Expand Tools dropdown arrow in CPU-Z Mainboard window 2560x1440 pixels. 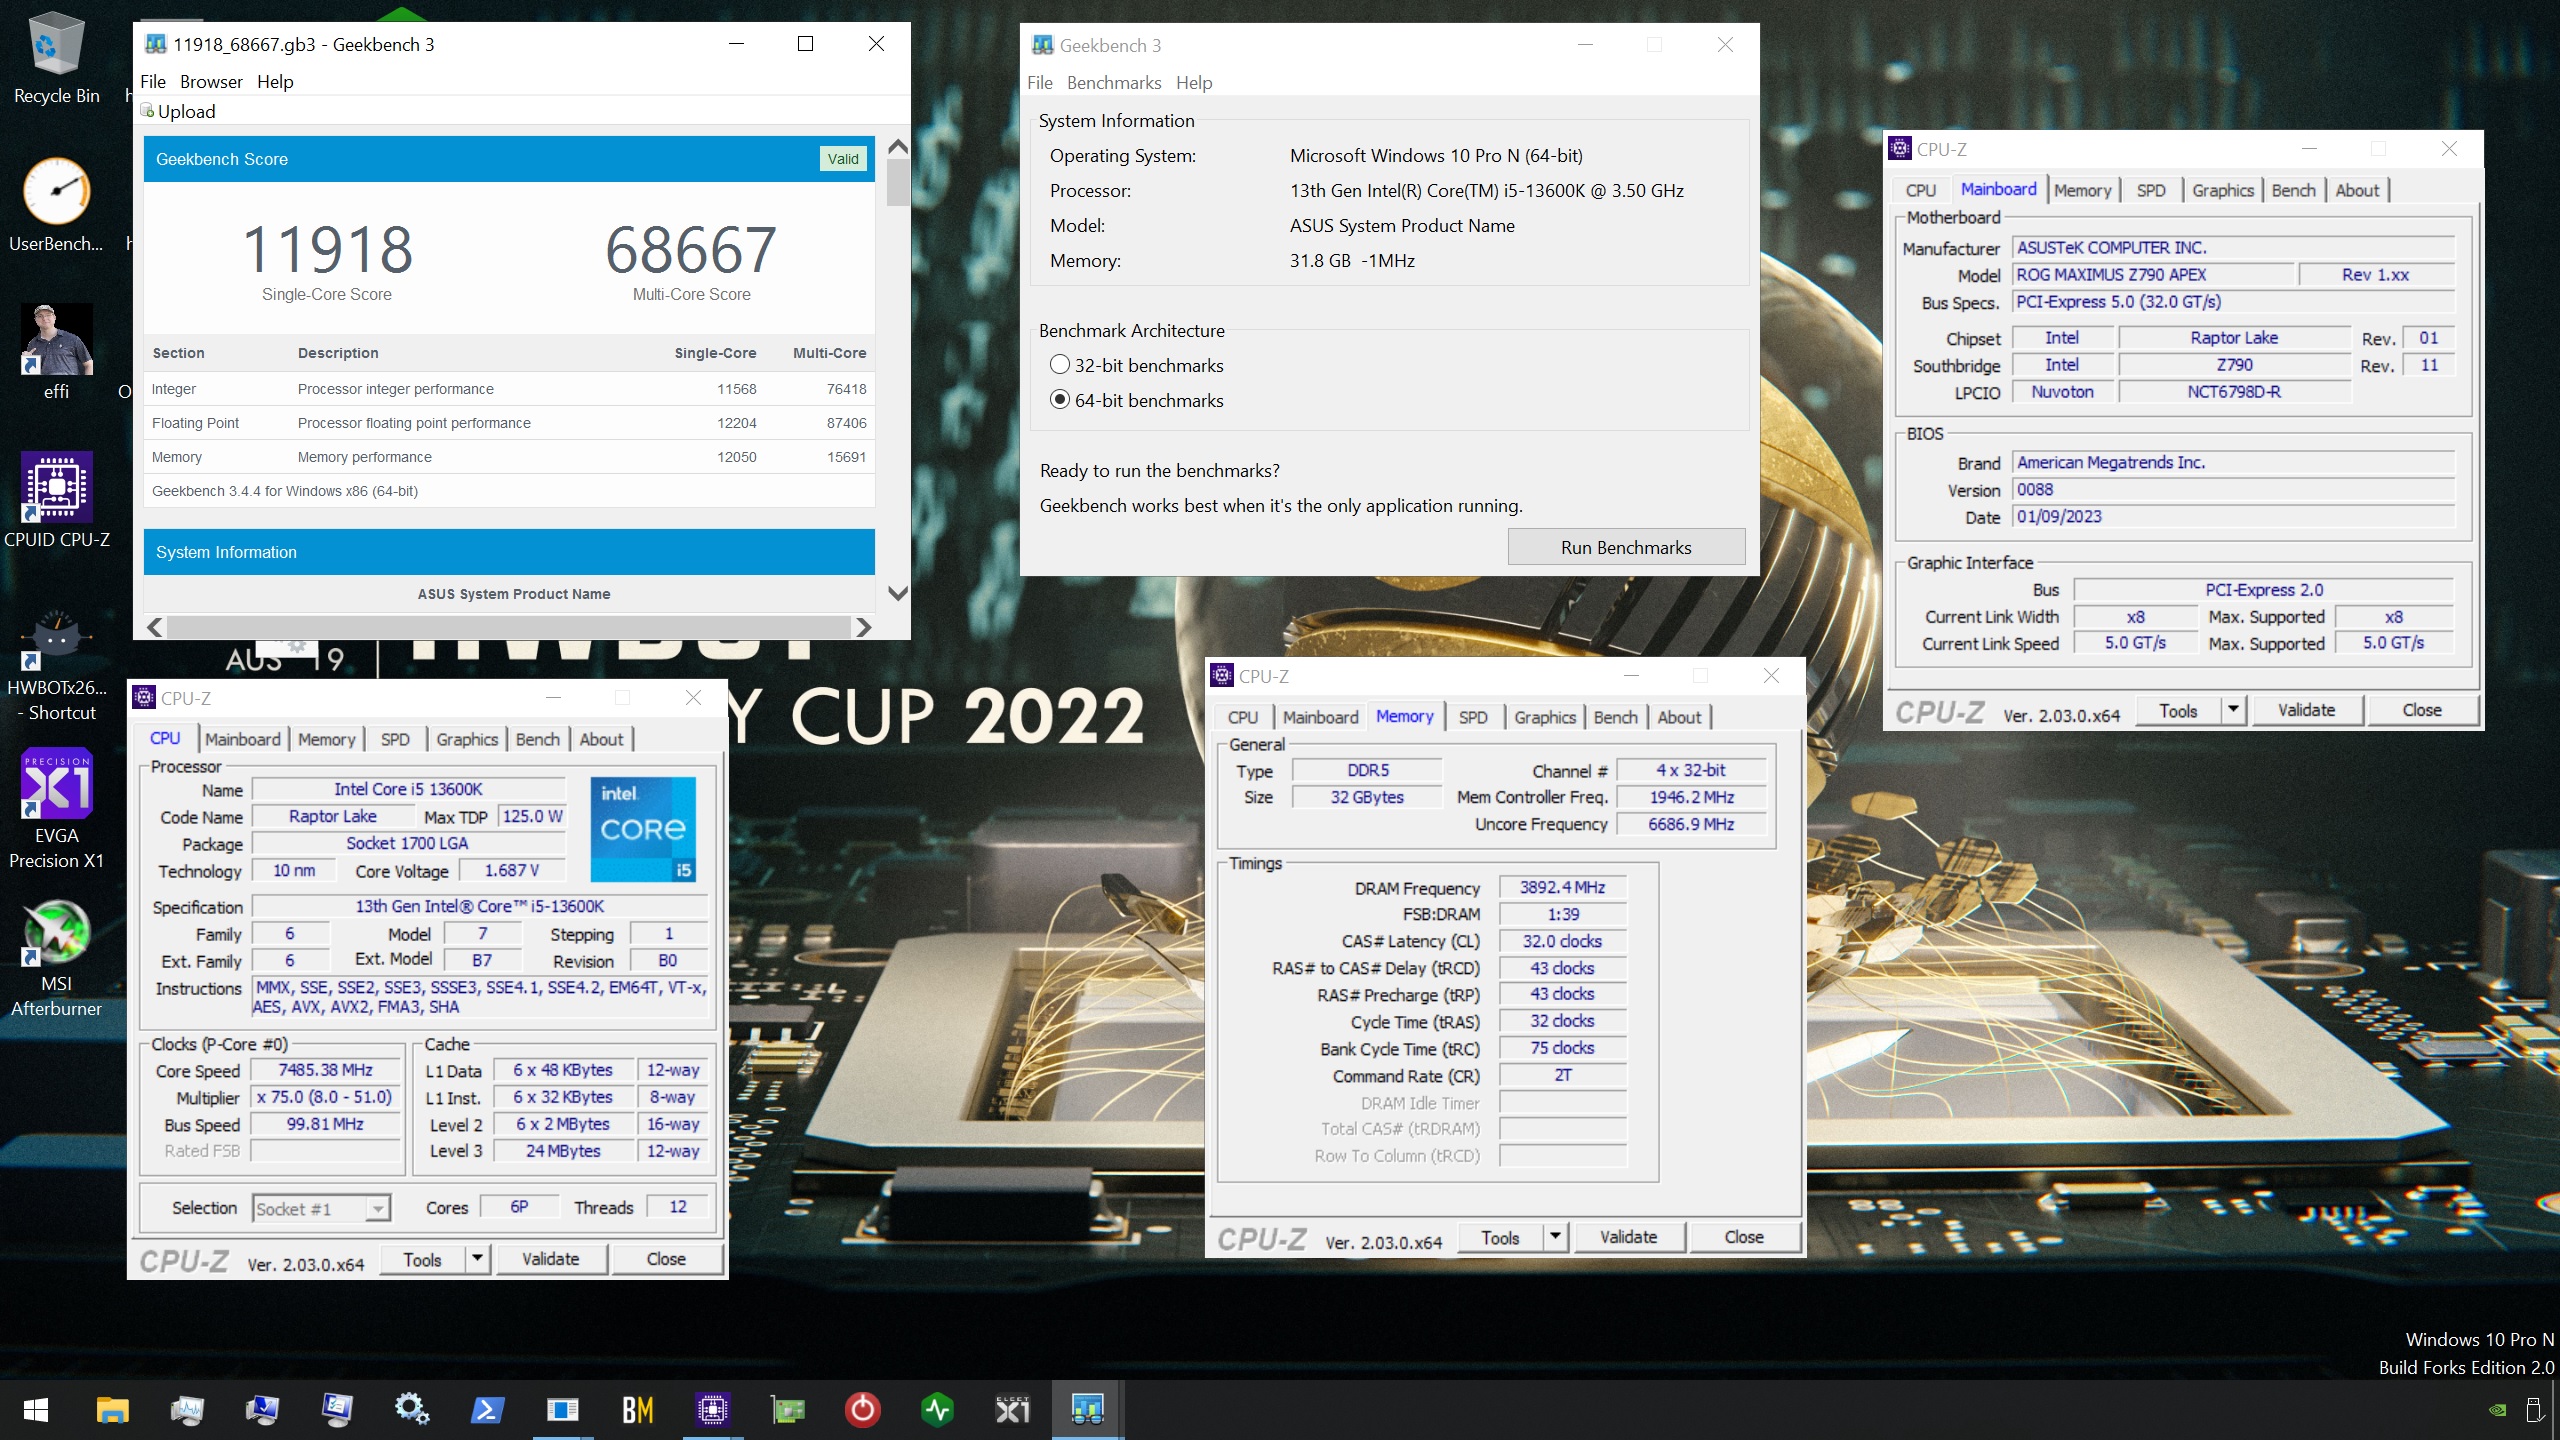2233,710
